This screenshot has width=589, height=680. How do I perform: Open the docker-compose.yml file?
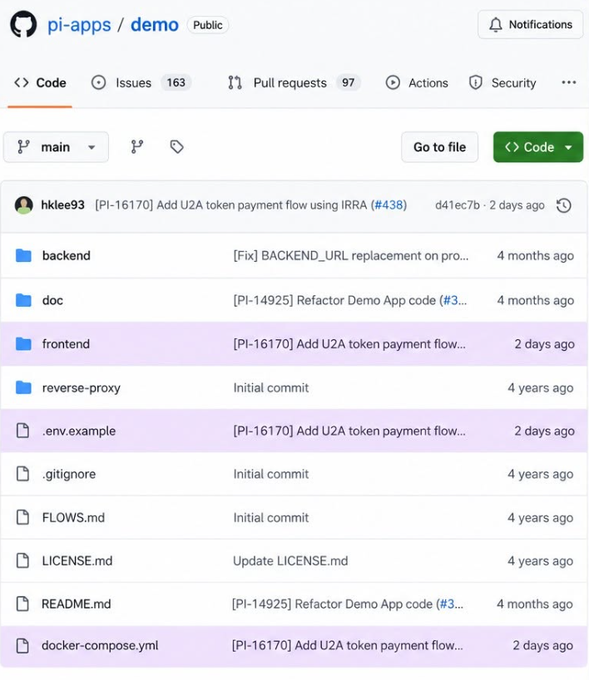100,645
